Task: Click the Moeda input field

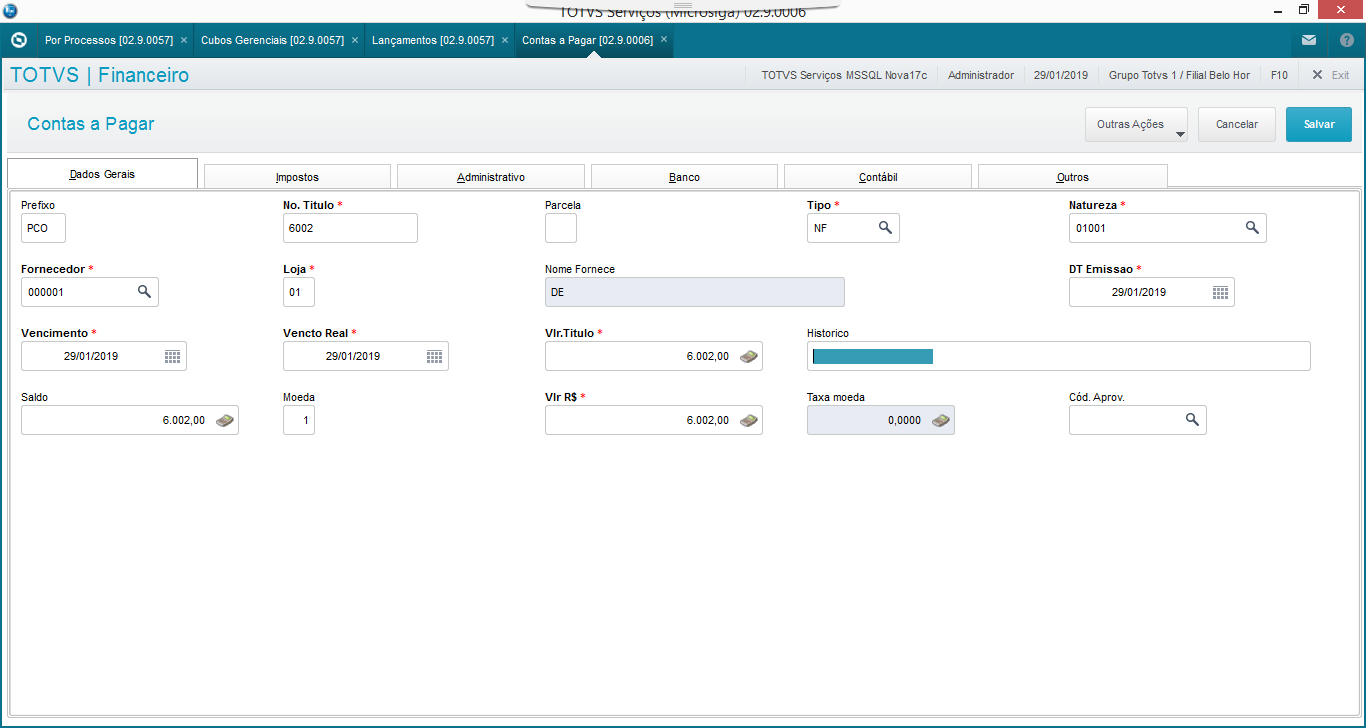Action: click(299, 420)
